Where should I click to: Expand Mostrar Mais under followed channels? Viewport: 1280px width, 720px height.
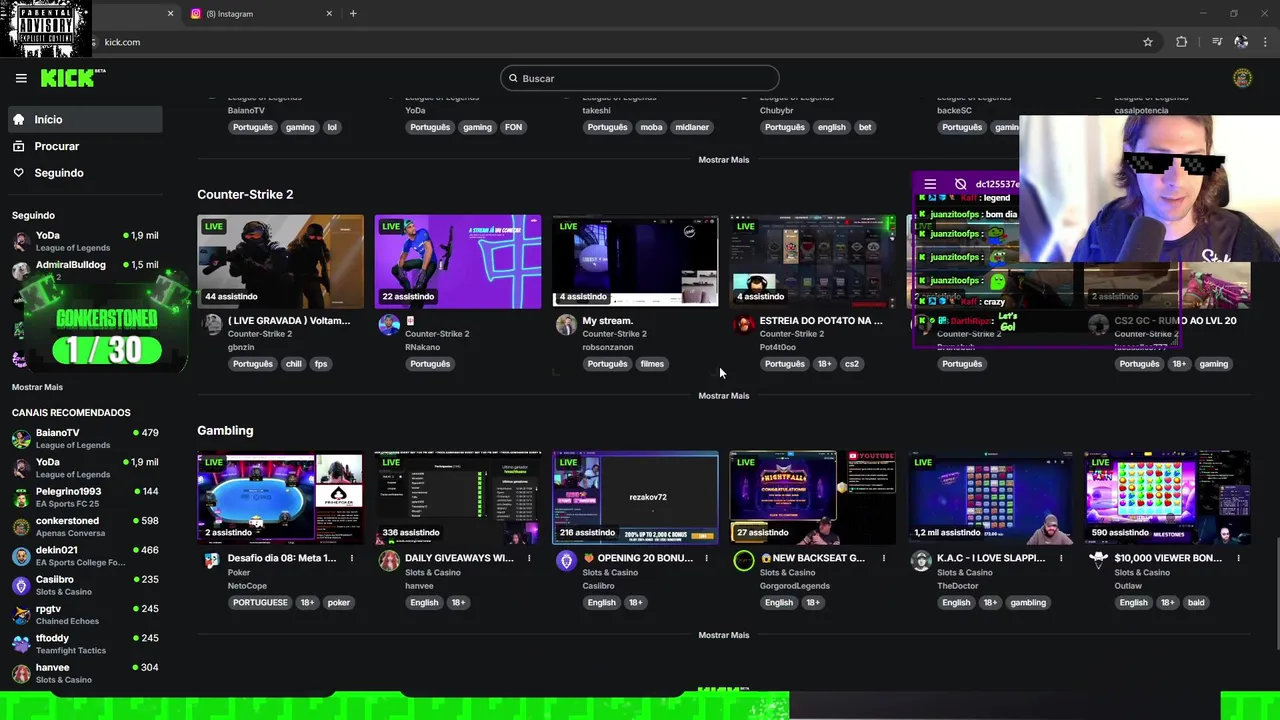tap(37, 387)
